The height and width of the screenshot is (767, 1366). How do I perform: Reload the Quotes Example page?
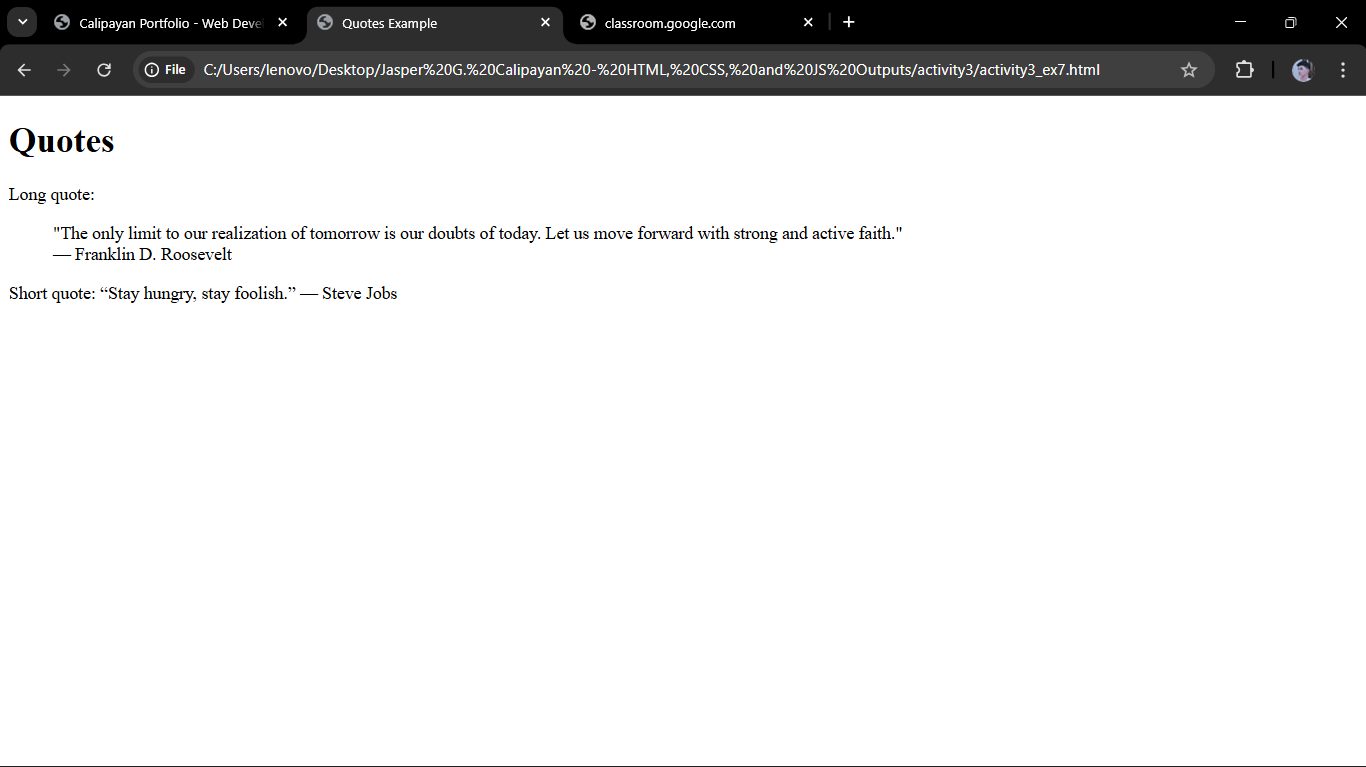click(x=104, y=70)
